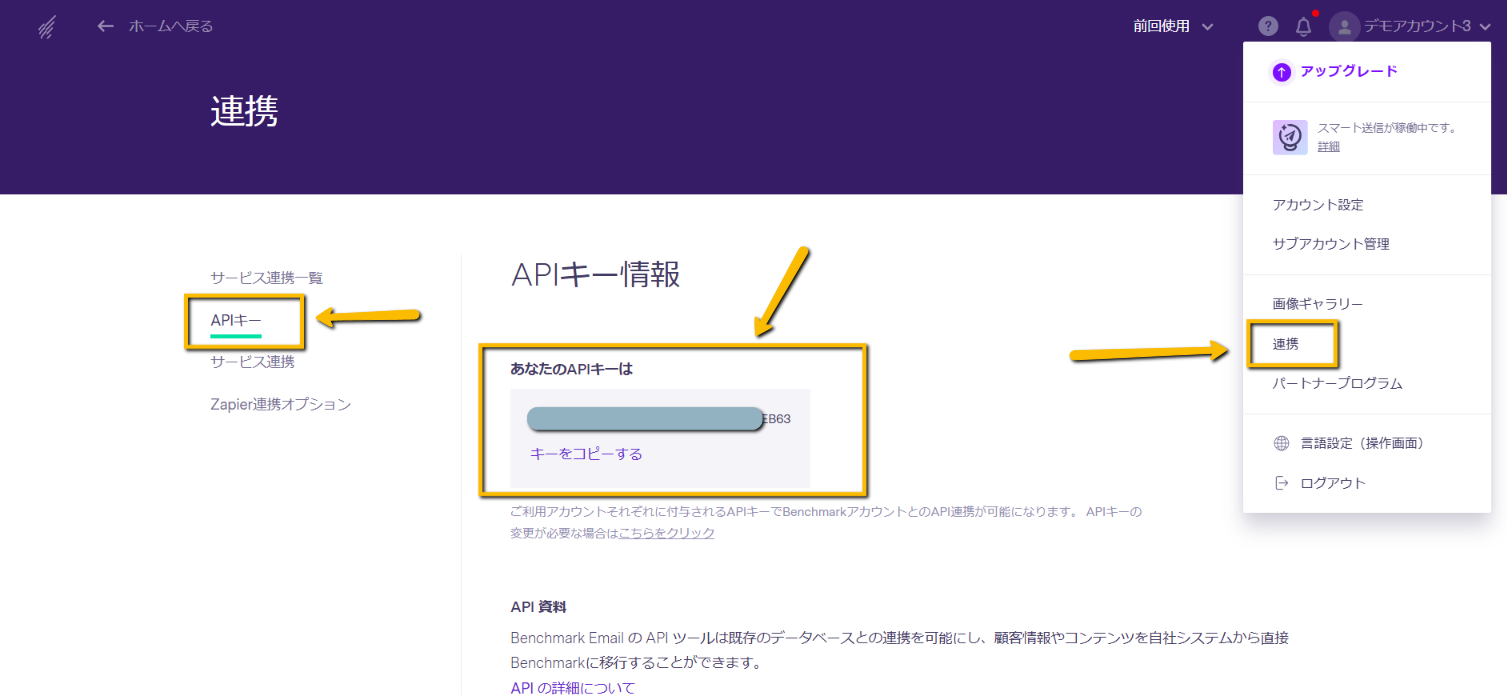The height and width of the screenshot is (695, 1507).
Task: Select サービス連携一覧 in the sidebar
Action: [x=266, y=278]
